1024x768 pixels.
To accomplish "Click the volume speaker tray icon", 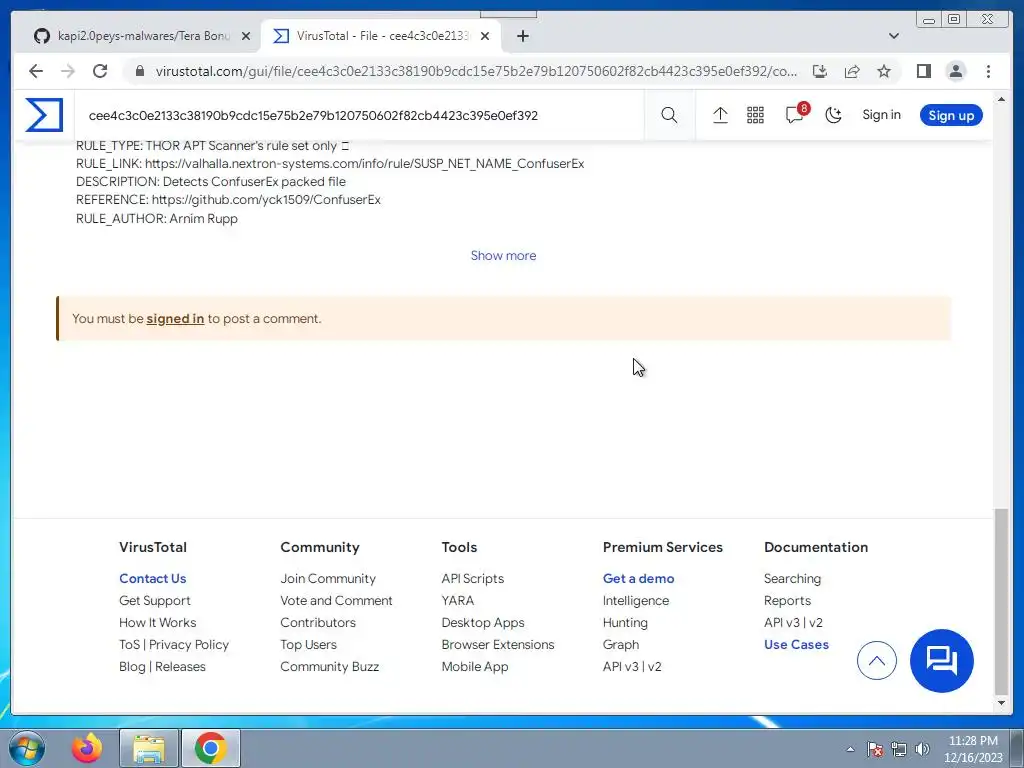I will (x=922, y=749).
